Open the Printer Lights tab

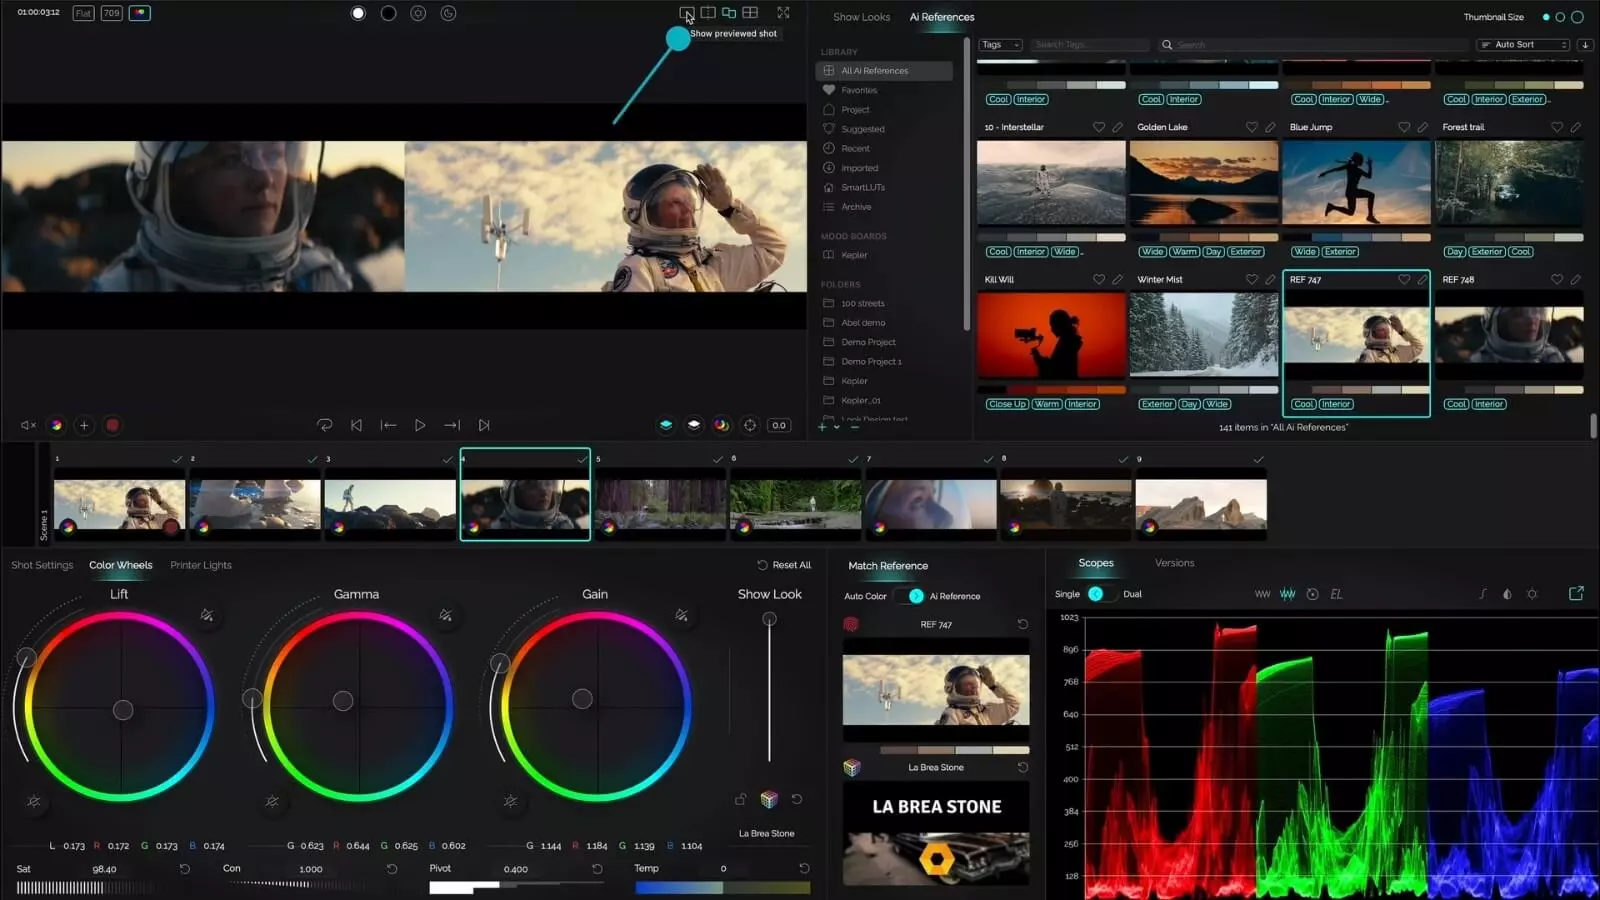[201, 565]
